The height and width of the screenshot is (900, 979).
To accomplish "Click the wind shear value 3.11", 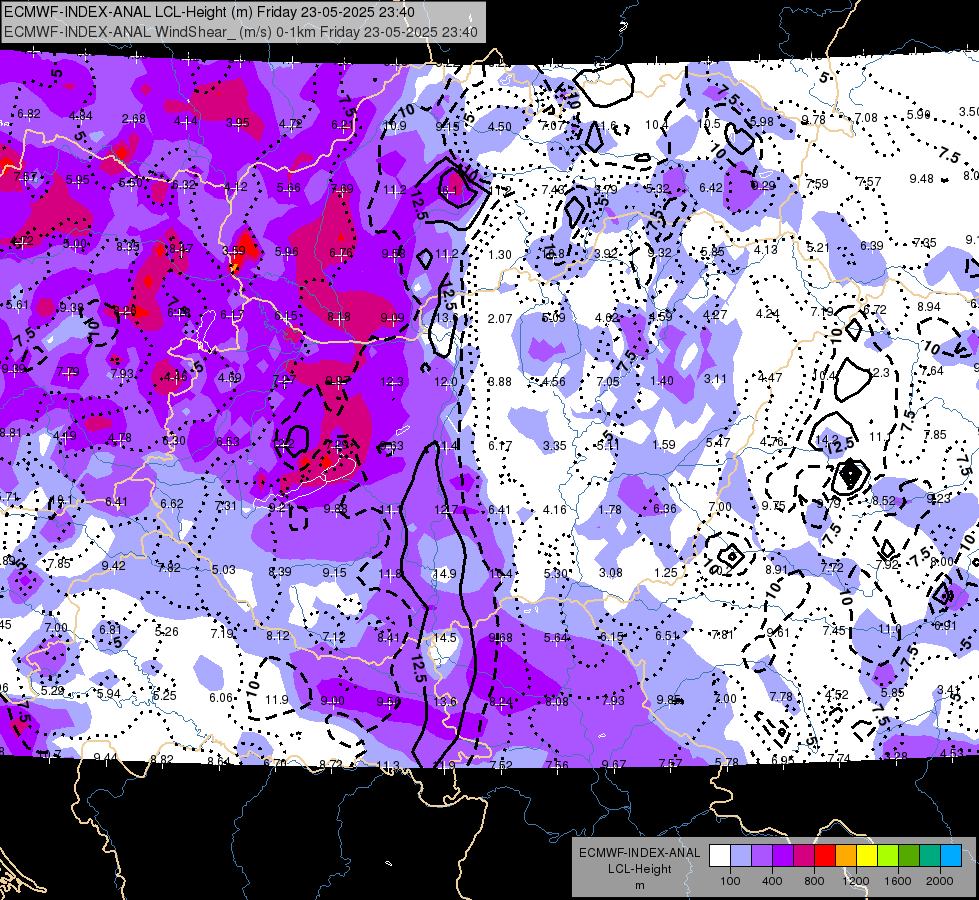I will (x=715, y=378).
